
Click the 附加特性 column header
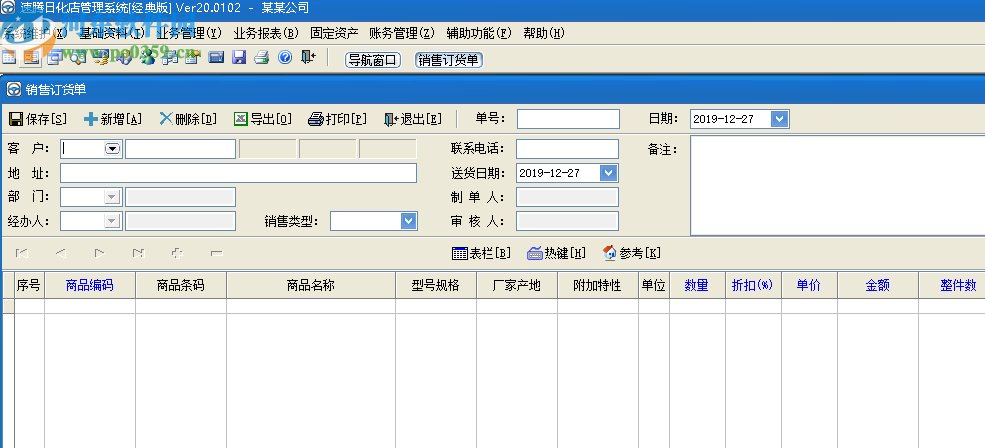click(598, 285)
